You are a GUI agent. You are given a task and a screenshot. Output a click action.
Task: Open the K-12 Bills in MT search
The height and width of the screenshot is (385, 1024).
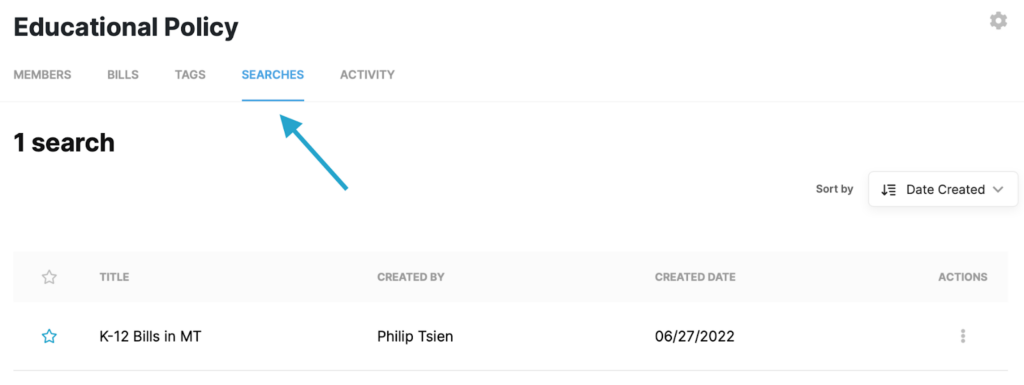click(x=150, y=337)
